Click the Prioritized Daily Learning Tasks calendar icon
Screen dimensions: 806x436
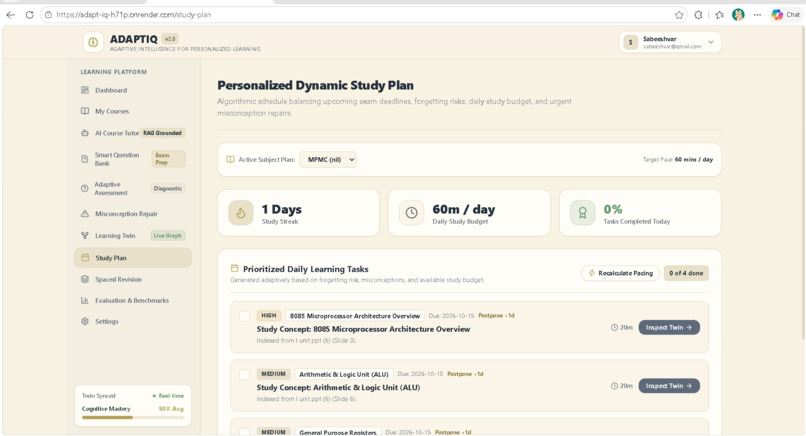(x=234, y=268)
